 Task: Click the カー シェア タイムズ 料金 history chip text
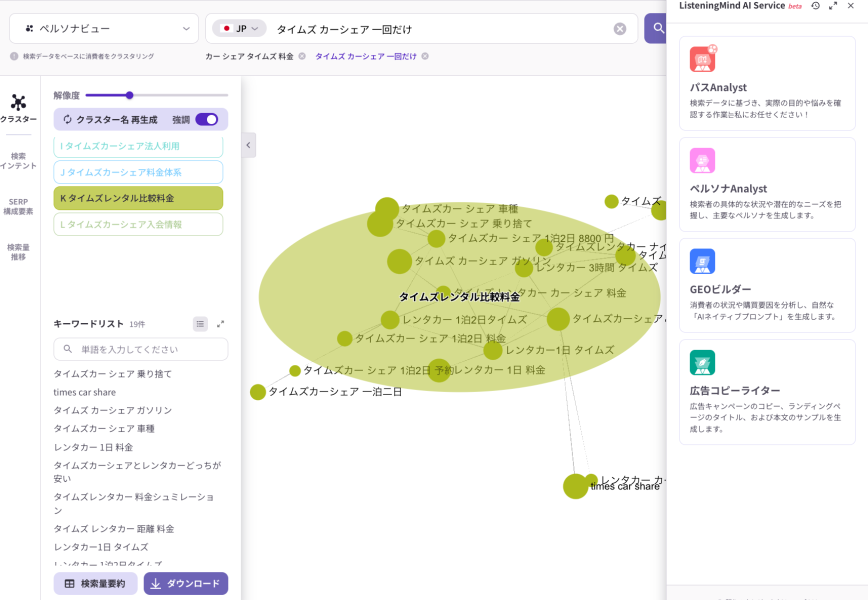[x=249, y=56]
